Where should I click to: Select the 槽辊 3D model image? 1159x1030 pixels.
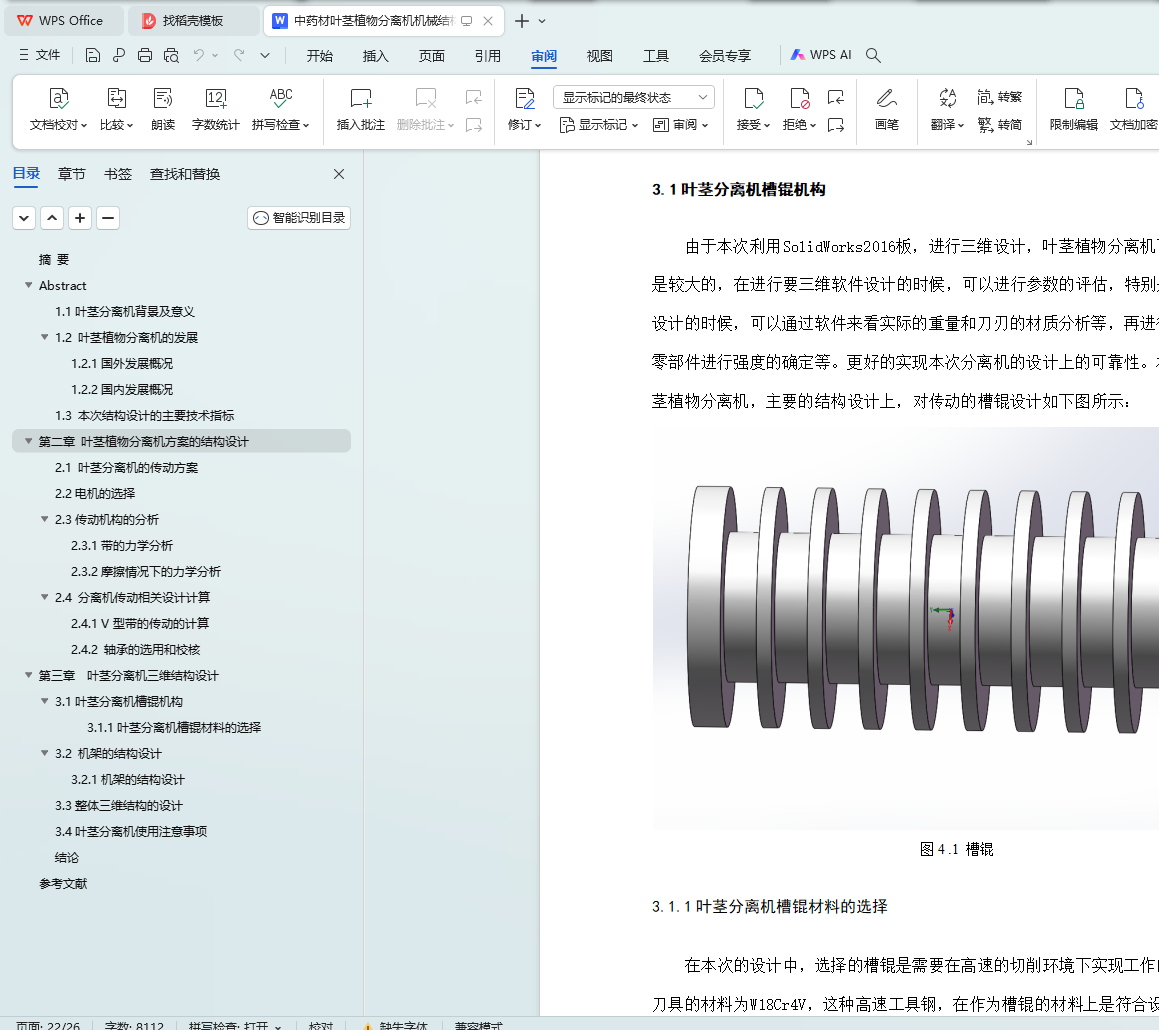click(906, 628)
